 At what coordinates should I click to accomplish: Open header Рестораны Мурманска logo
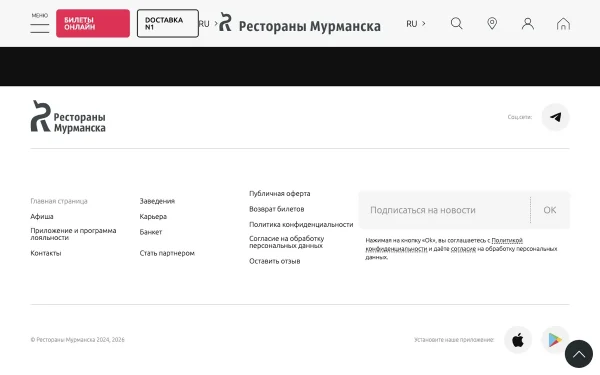click(300, 23)
